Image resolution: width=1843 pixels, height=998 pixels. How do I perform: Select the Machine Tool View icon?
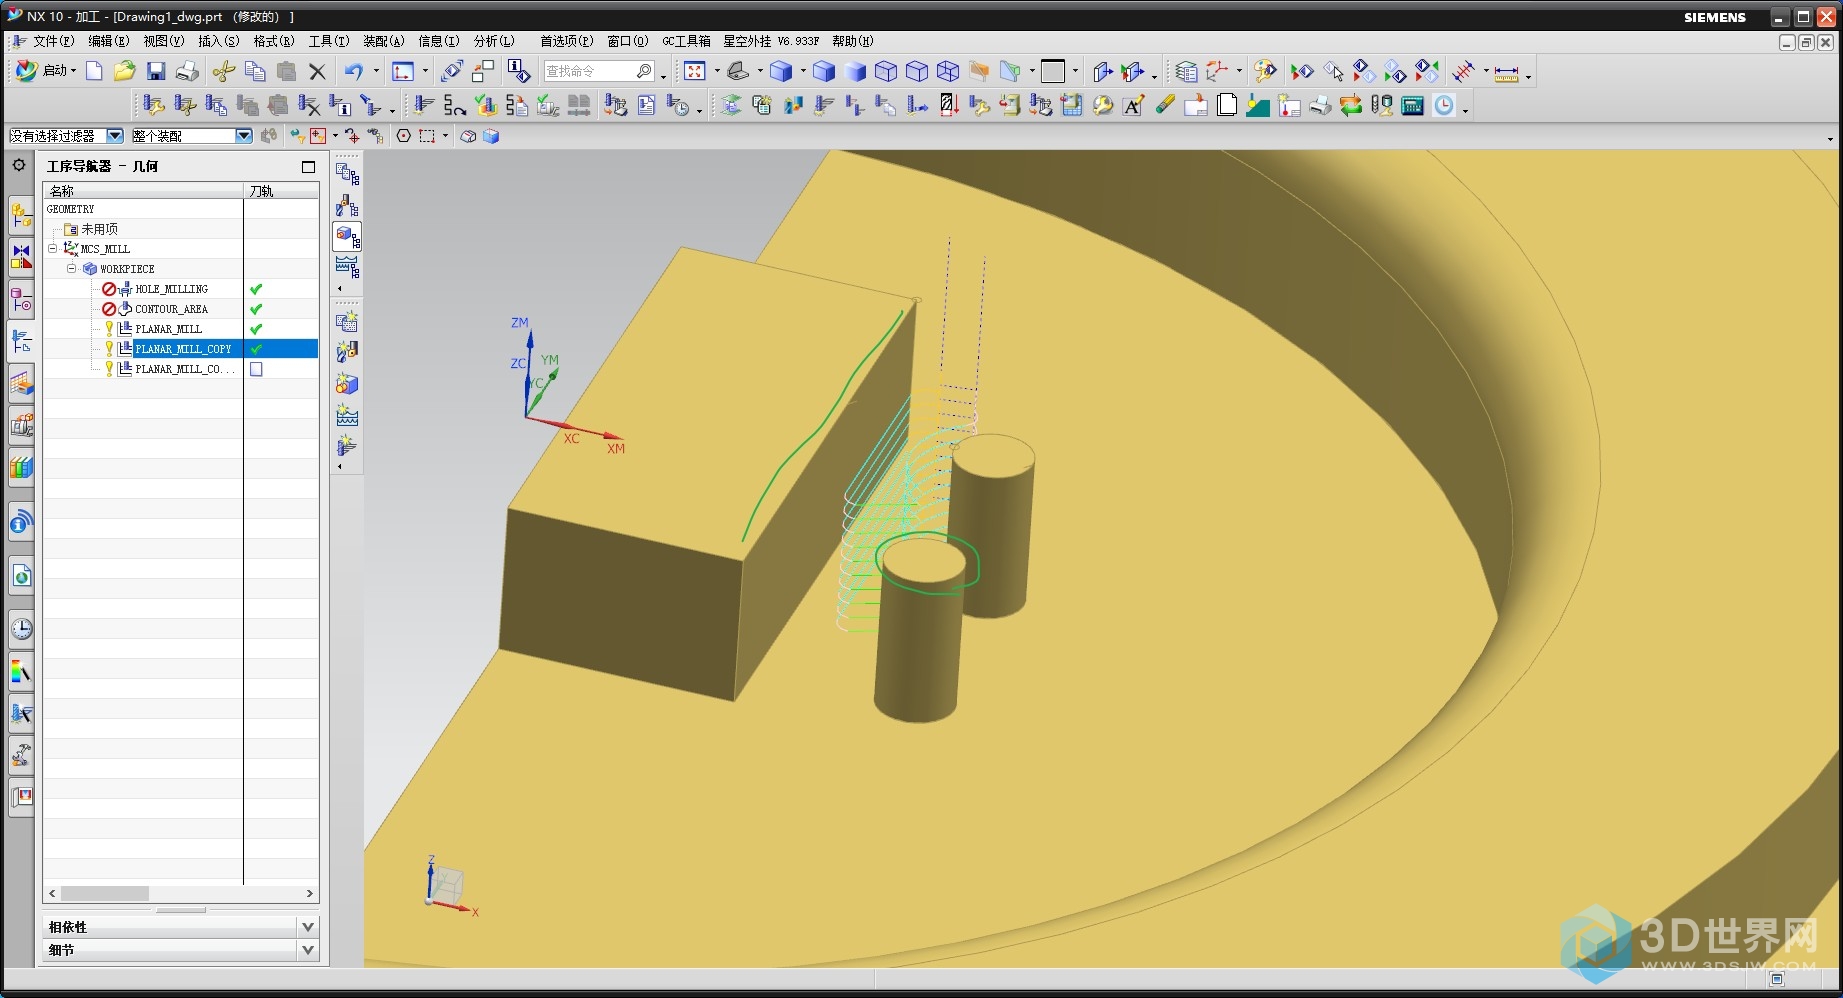click(347, 205)
